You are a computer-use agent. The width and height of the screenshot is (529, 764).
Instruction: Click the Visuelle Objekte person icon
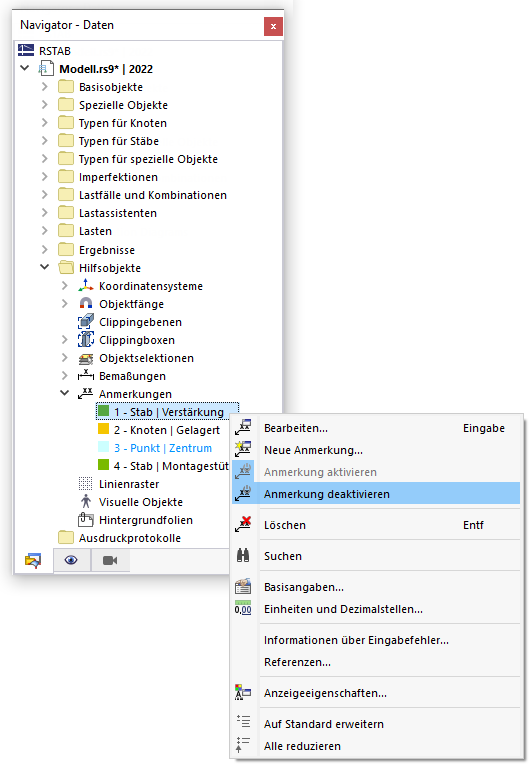click(86, 501)
